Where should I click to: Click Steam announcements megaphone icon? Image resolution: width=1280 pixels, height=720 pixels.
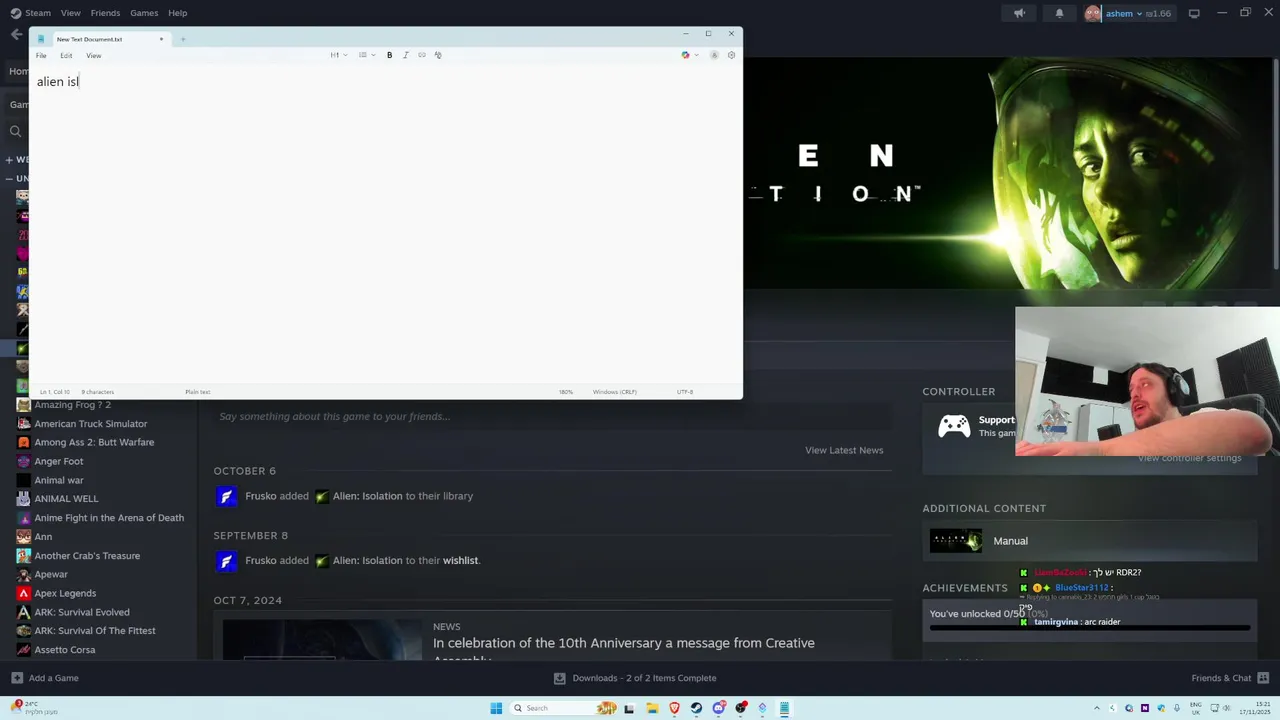1019,13
